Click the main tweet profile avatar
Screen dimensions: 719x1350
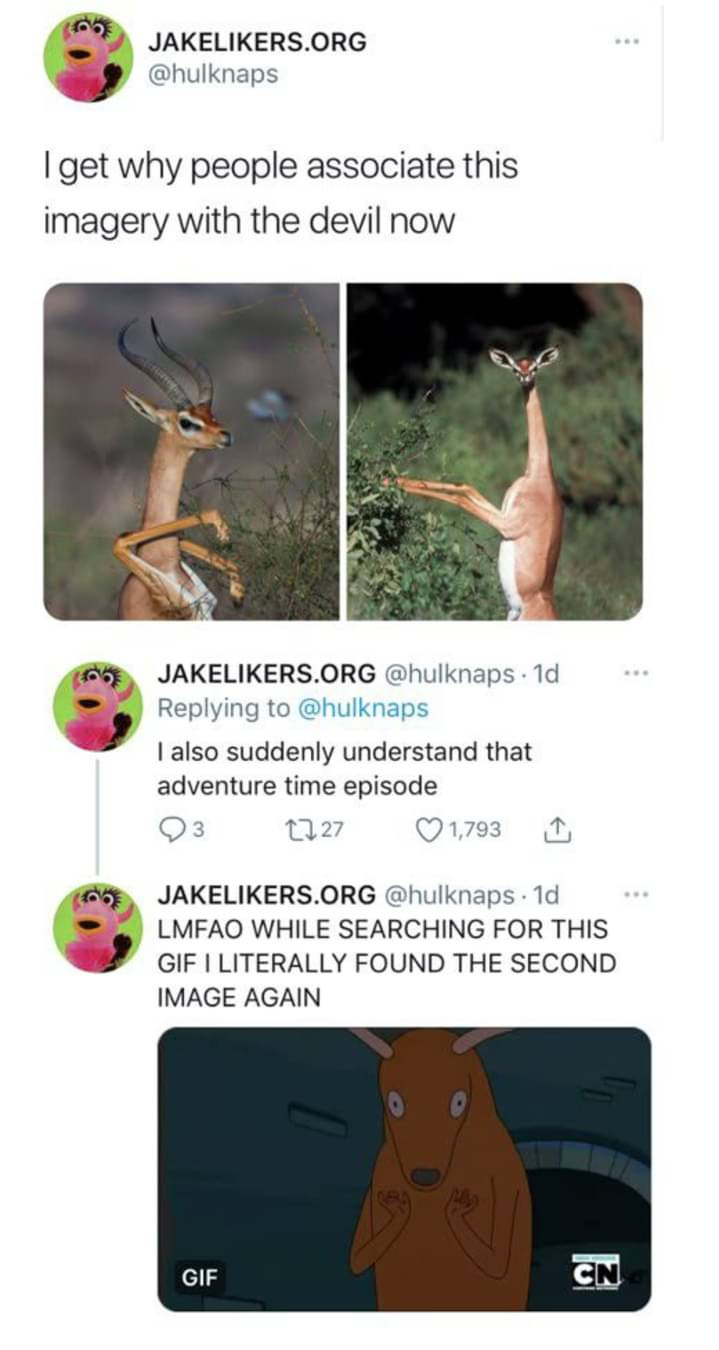tap(88, 57)
